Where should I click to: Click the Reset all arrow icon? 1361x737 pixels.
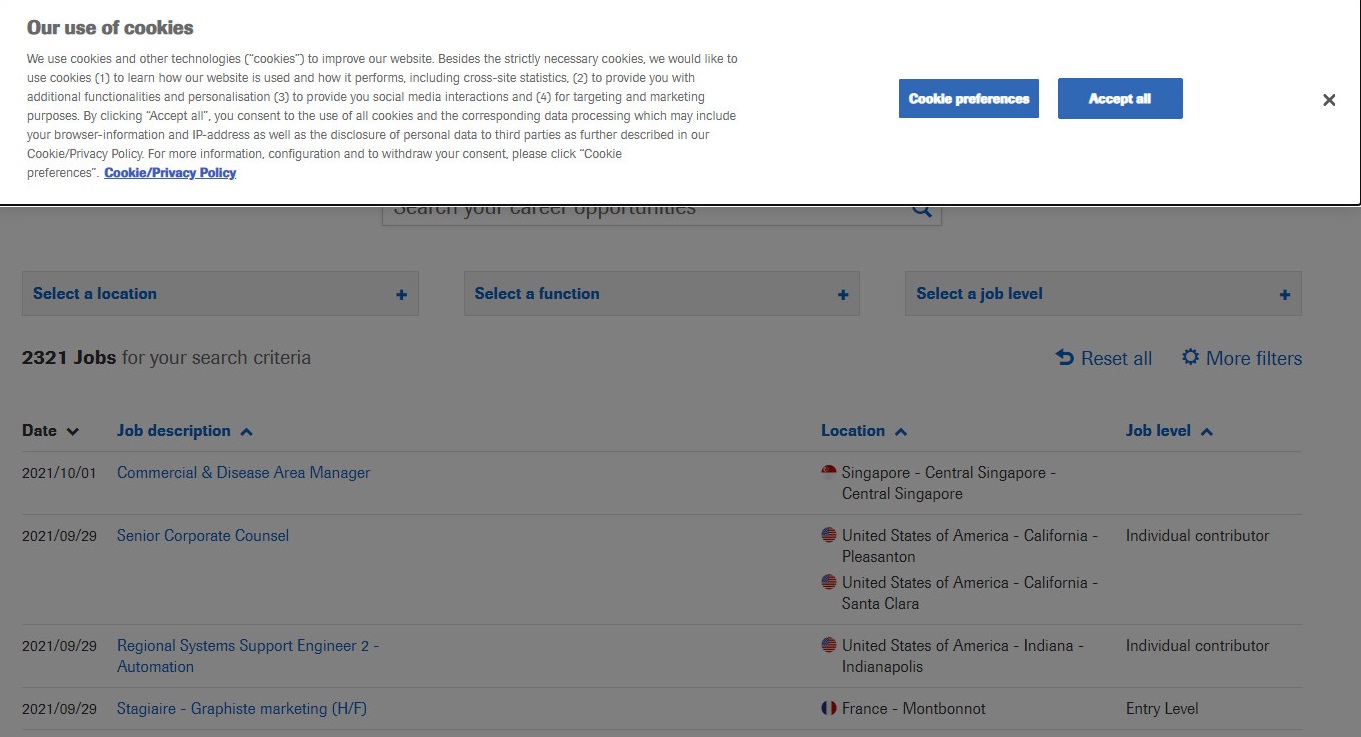(1065, 358)
